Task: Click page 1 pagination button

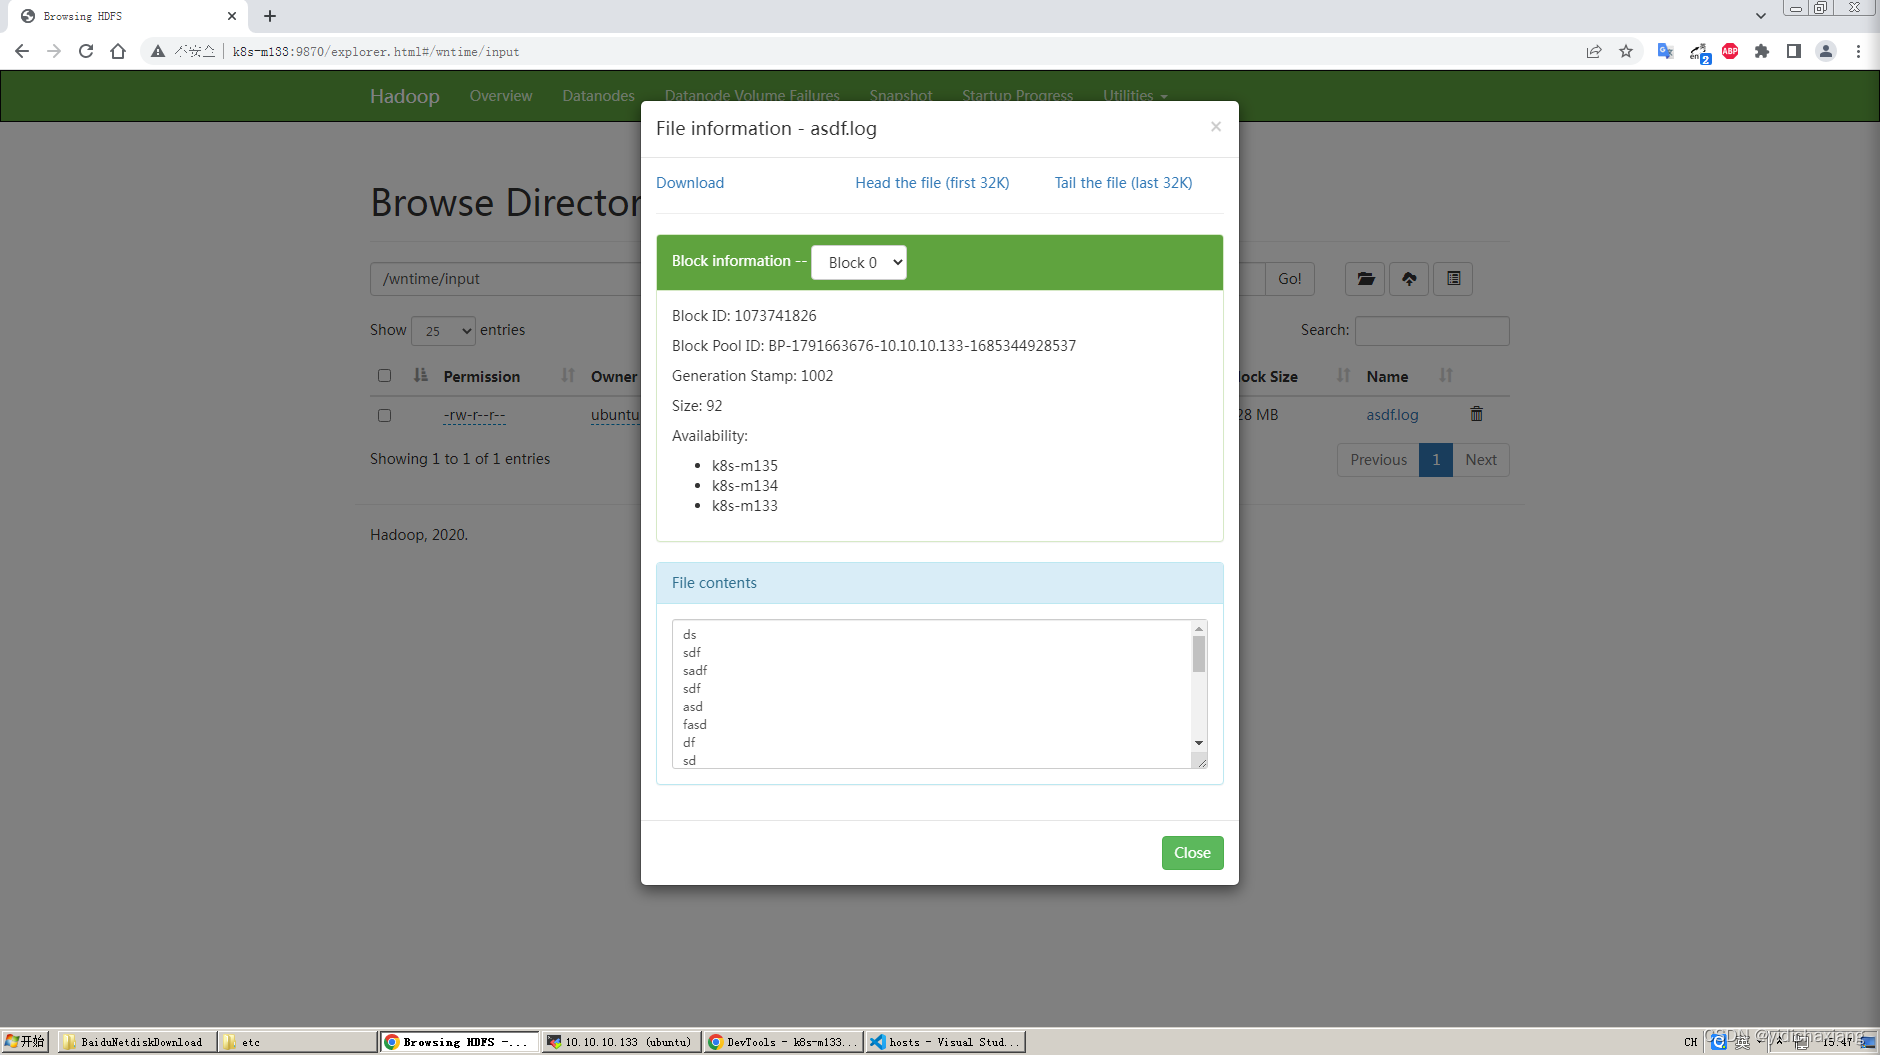Action: 1436,460
